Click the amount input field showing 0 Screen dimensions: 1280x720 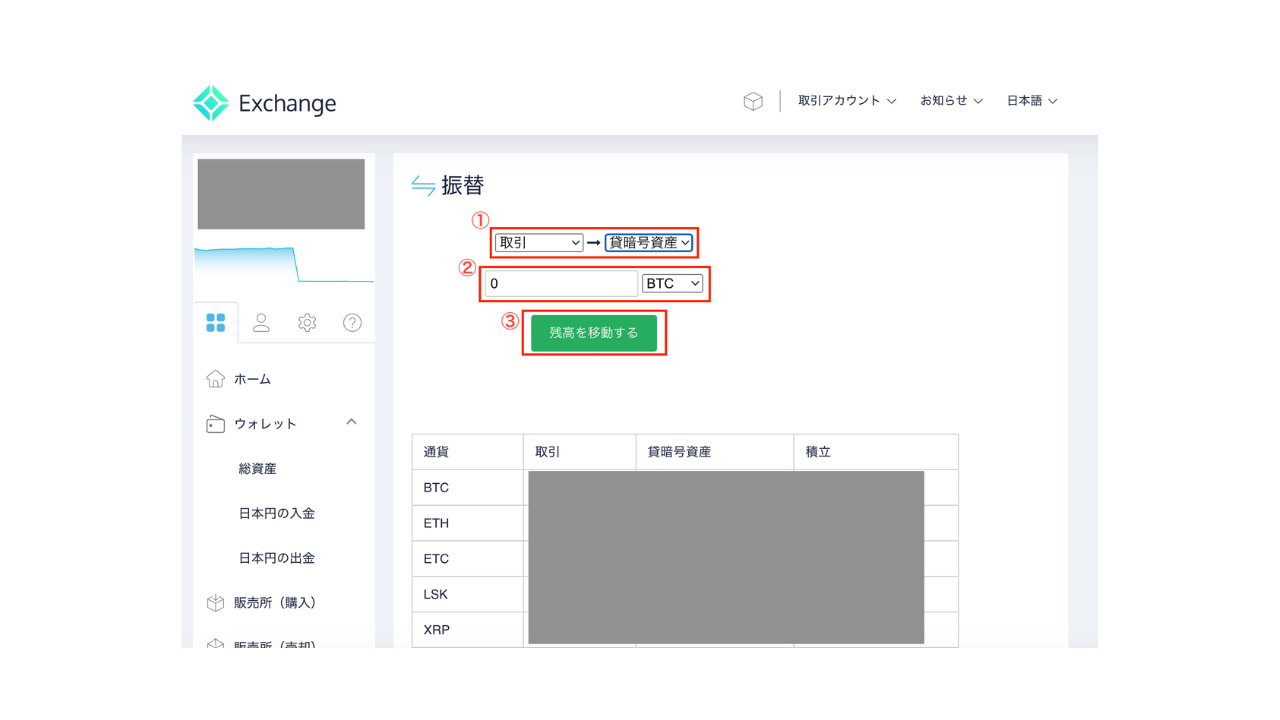tap(560, 283)
